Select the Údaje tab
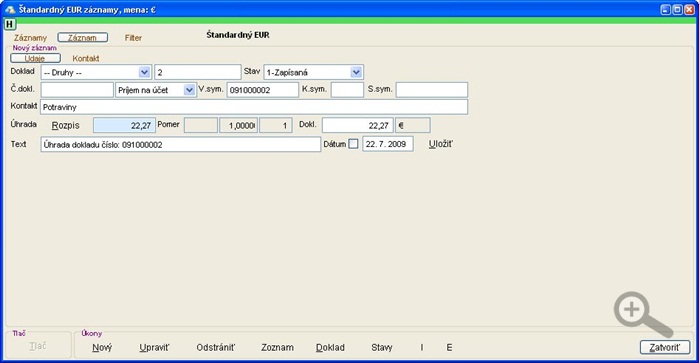Viewport: 699px width, 363px height. click(x=35, y=58)
